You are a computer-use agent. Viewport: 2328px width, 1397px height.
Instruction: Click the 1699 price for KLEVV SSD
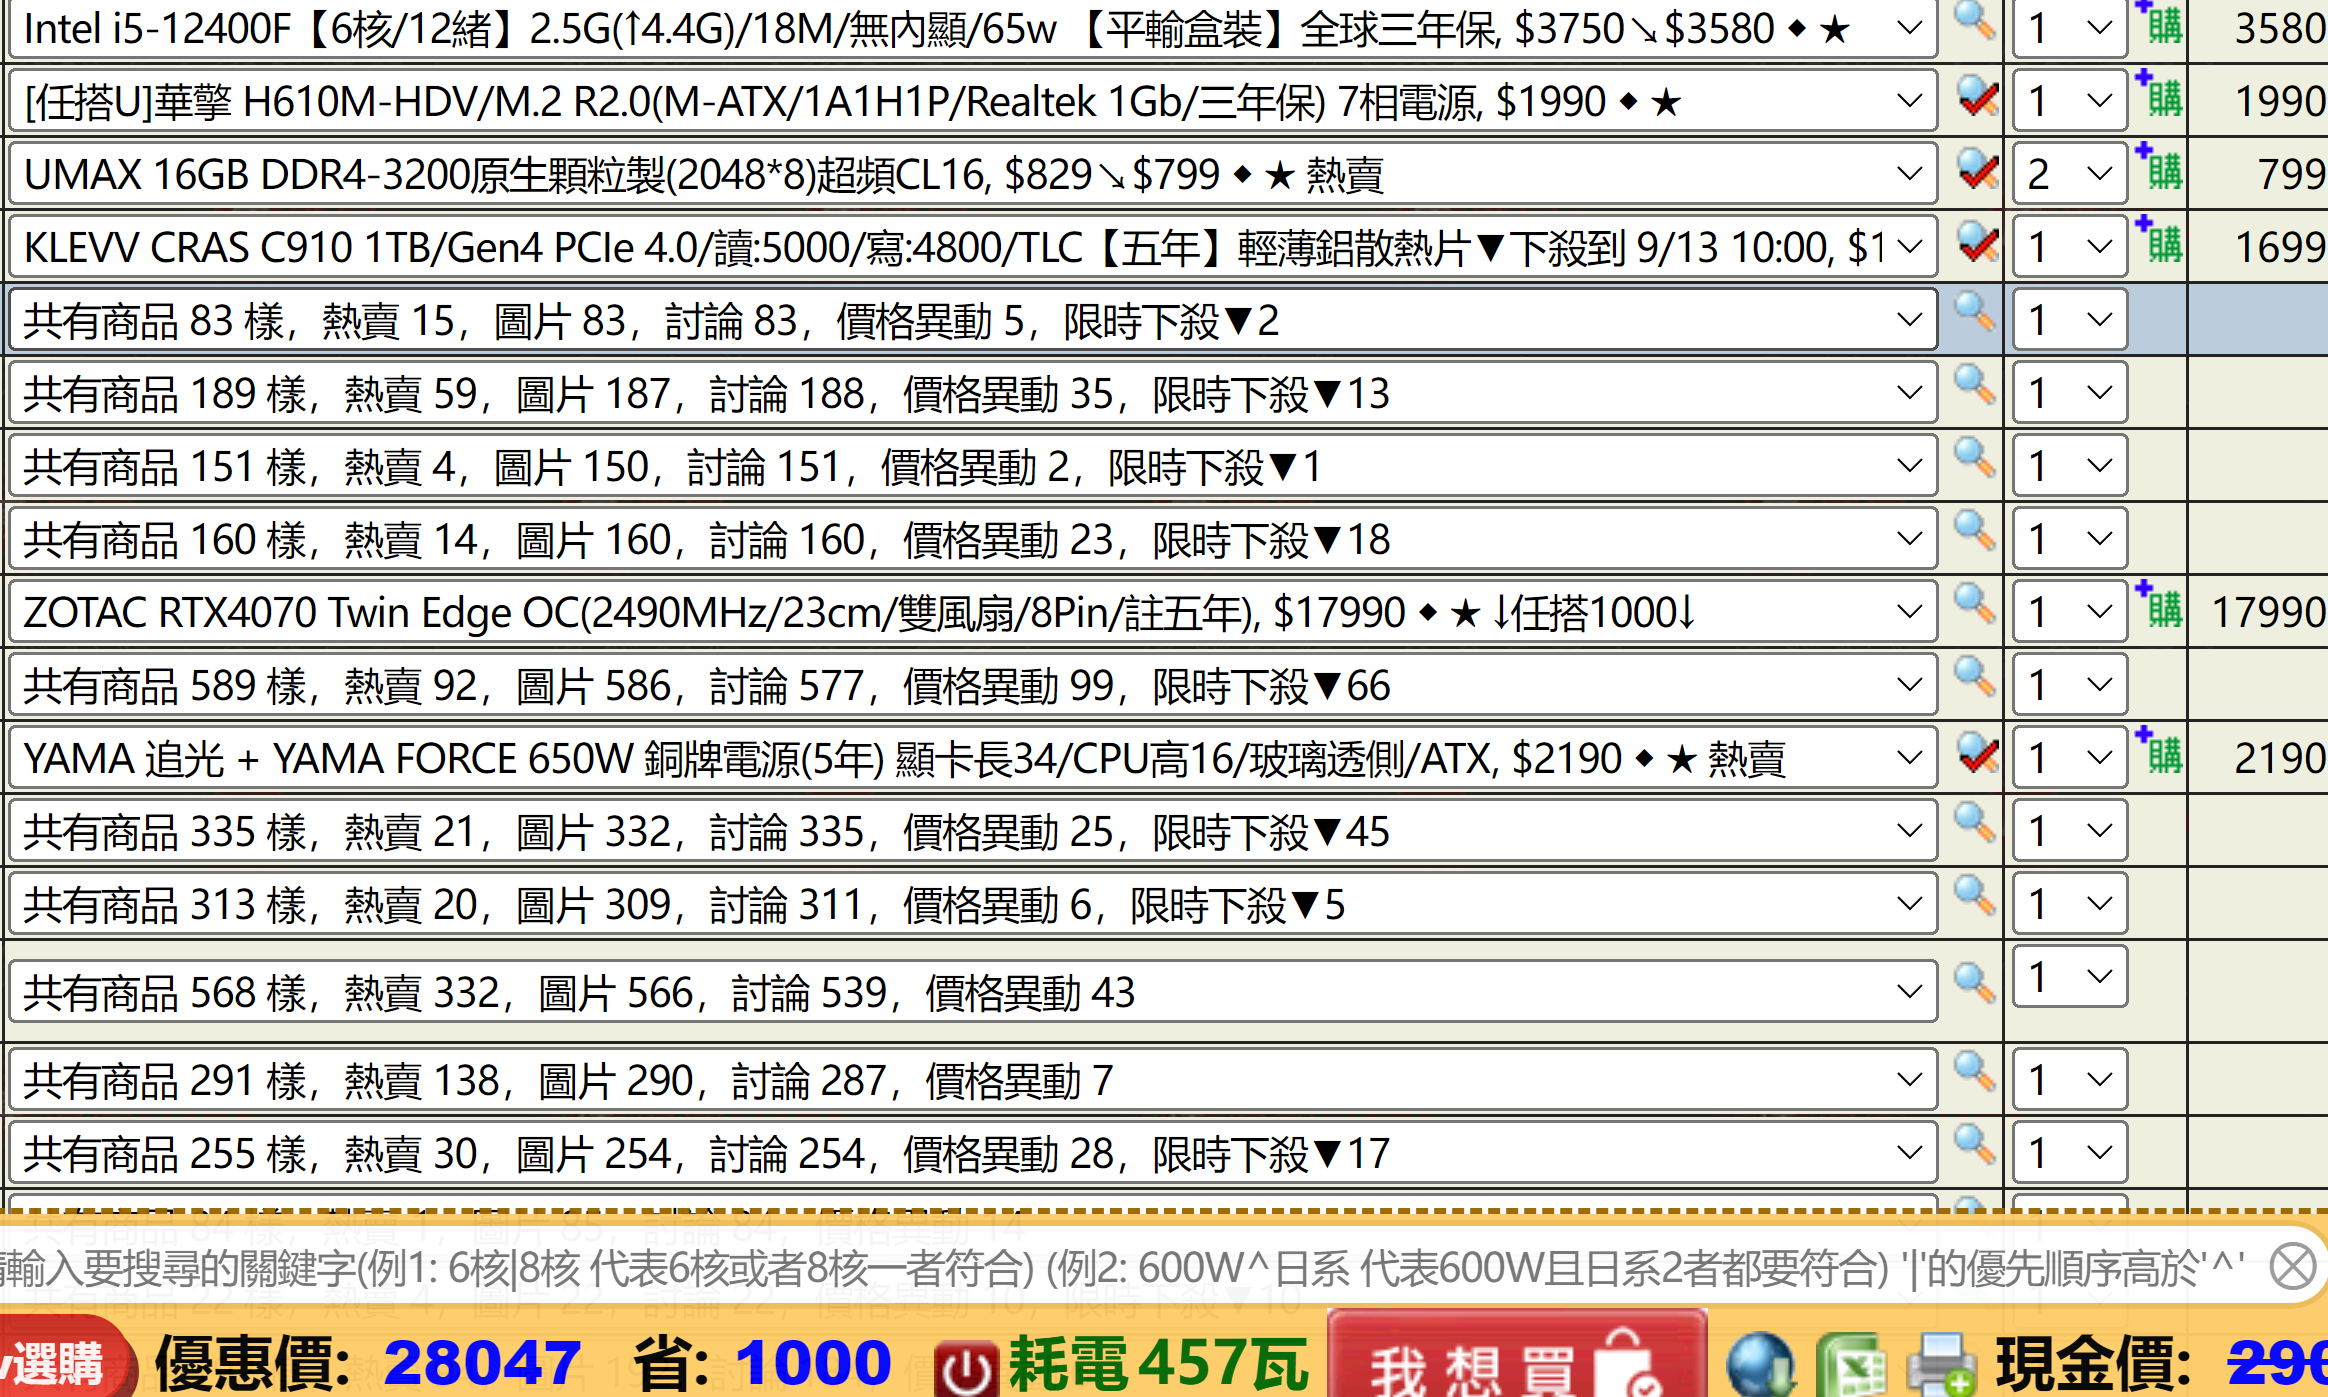pos(2279,247)
